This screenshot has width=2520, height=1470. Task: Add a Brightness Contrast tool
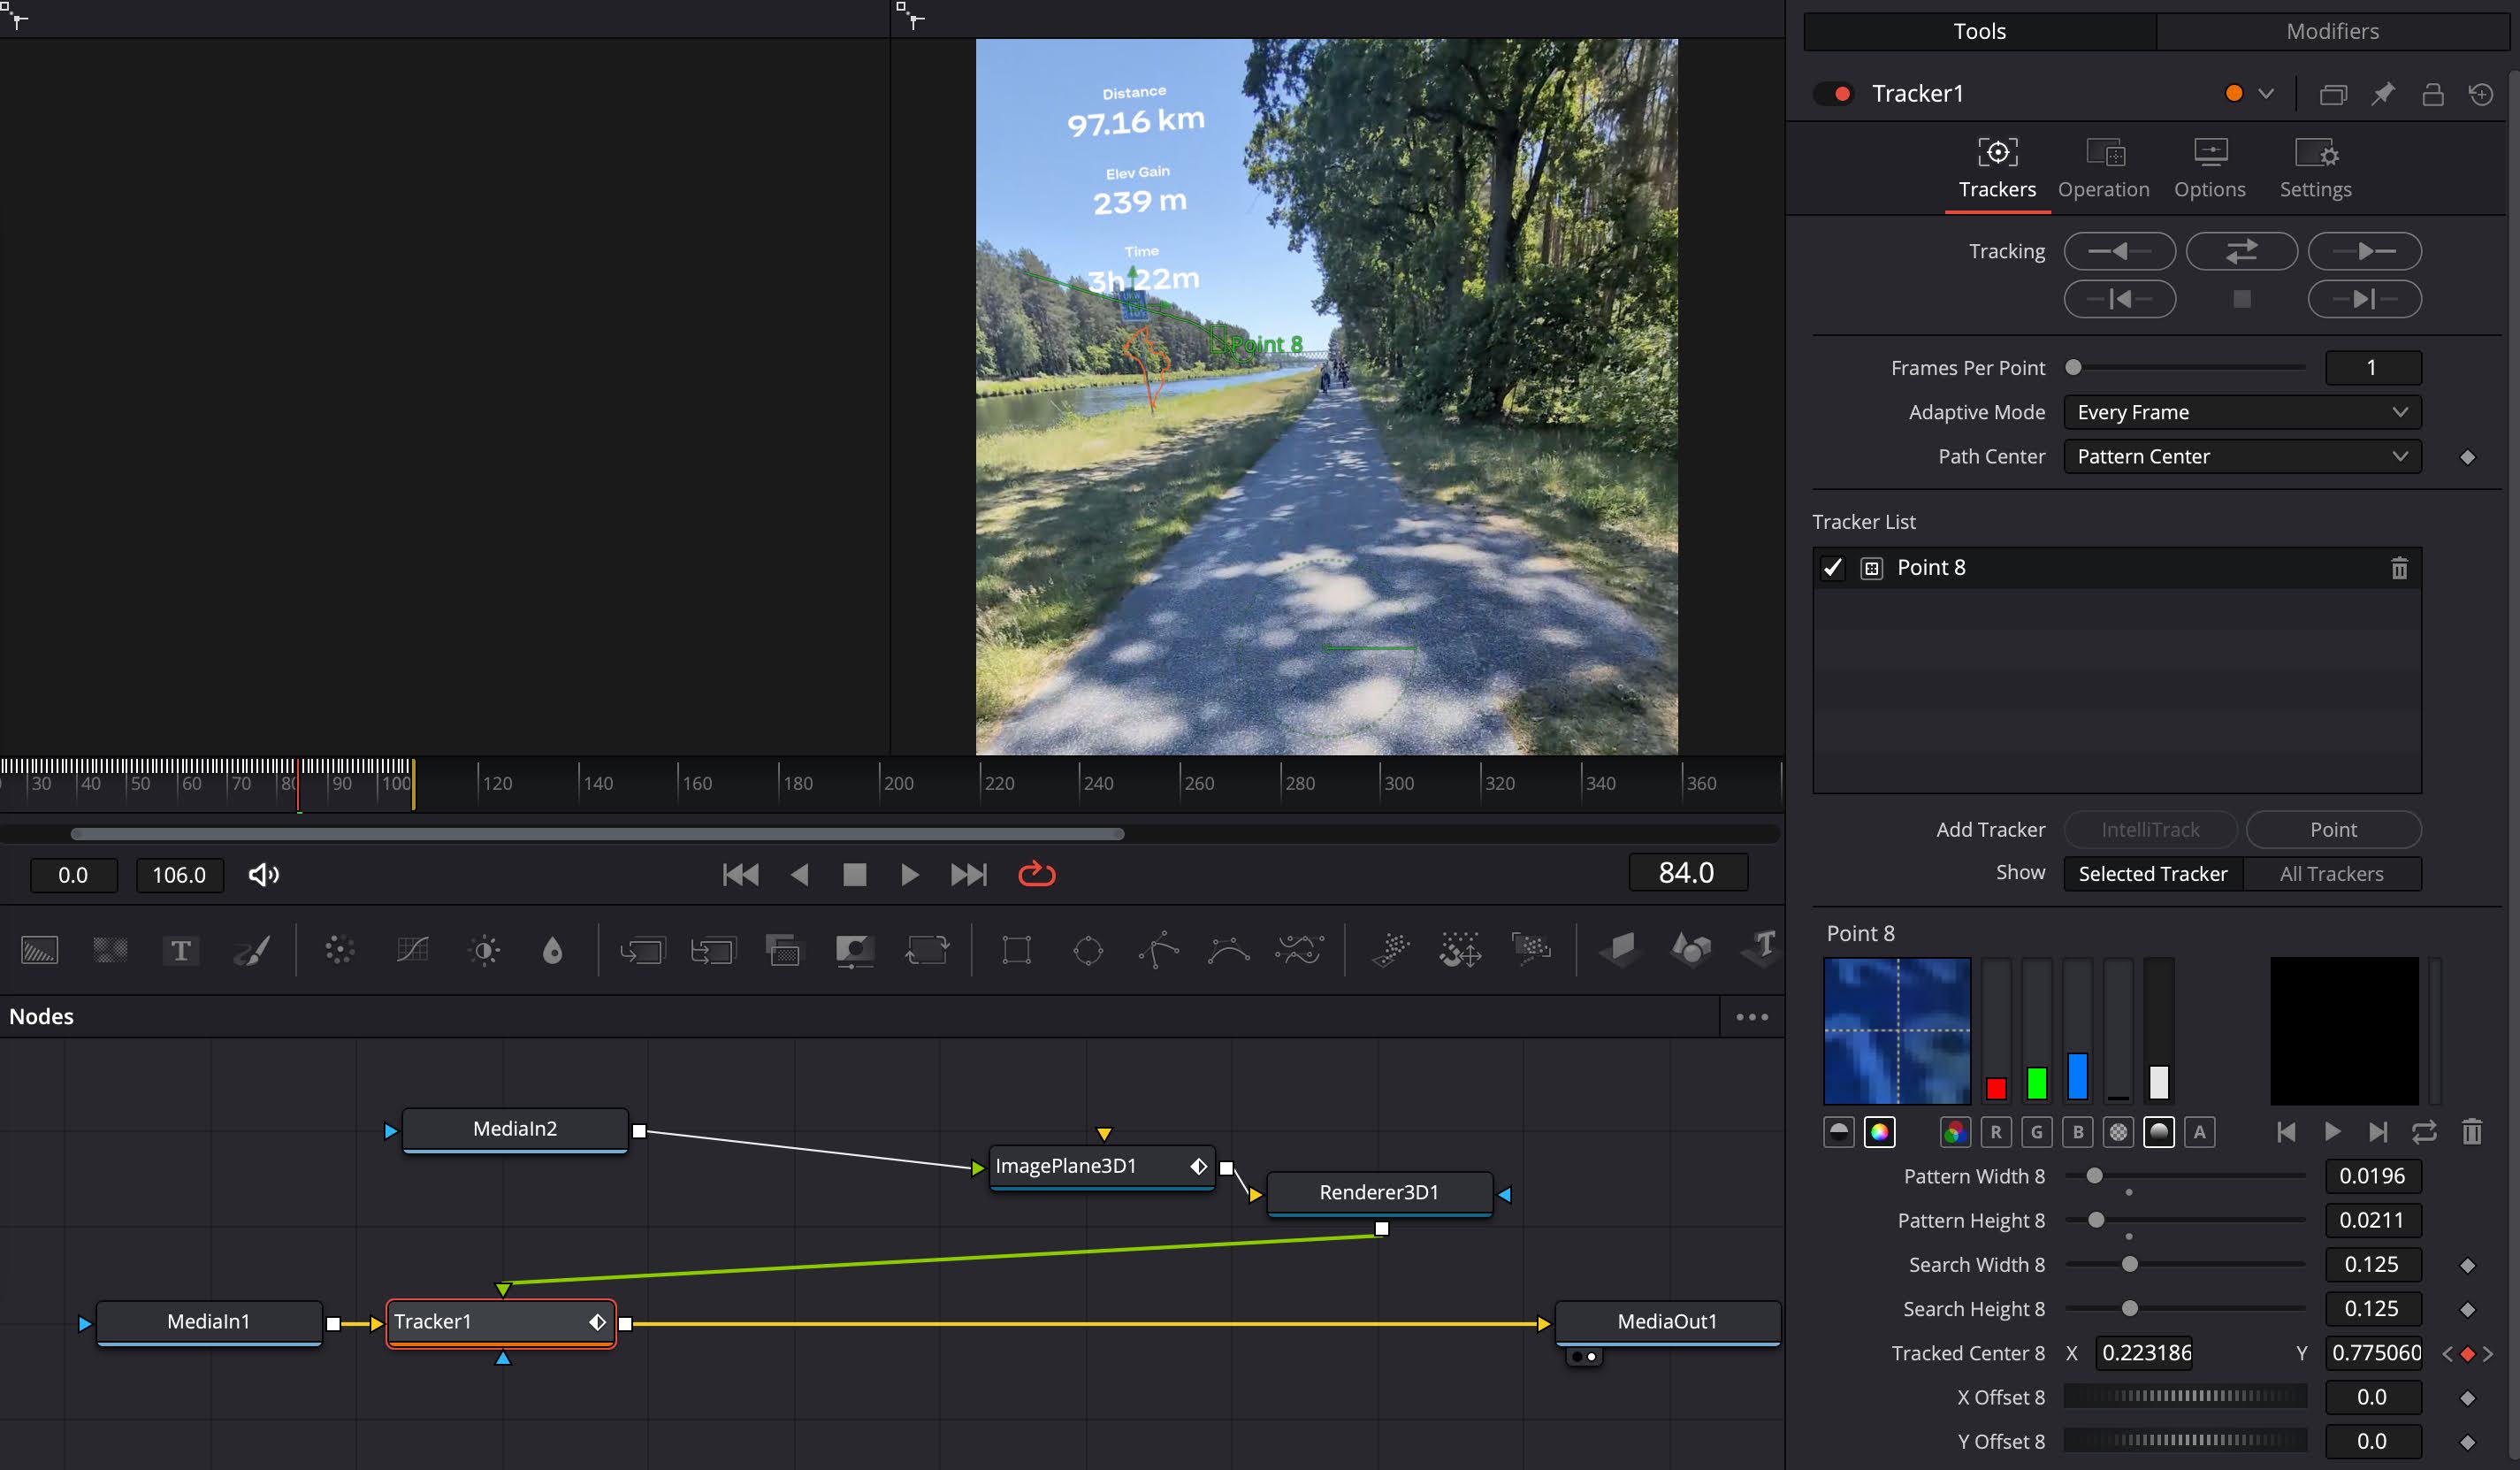pos(484,949)
